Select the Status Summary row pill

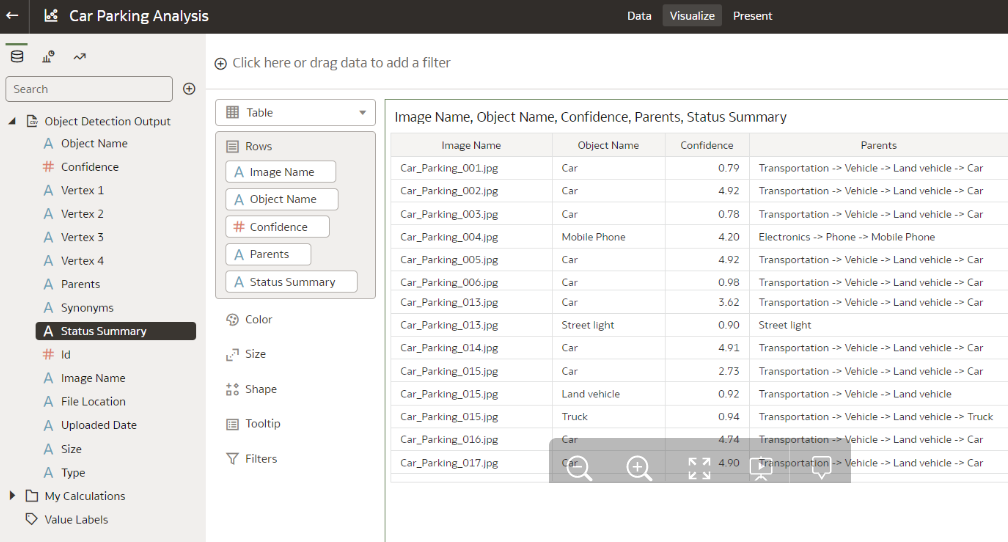tap(291, 282)
